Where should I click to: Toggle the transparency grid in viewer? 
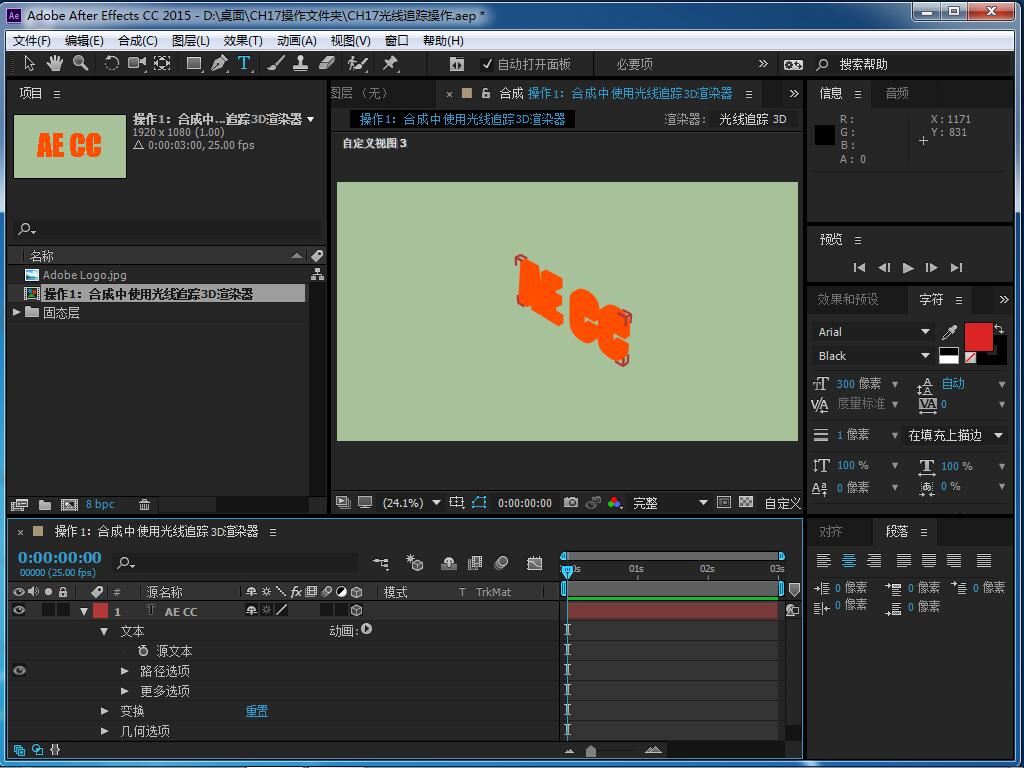[746, 502]
